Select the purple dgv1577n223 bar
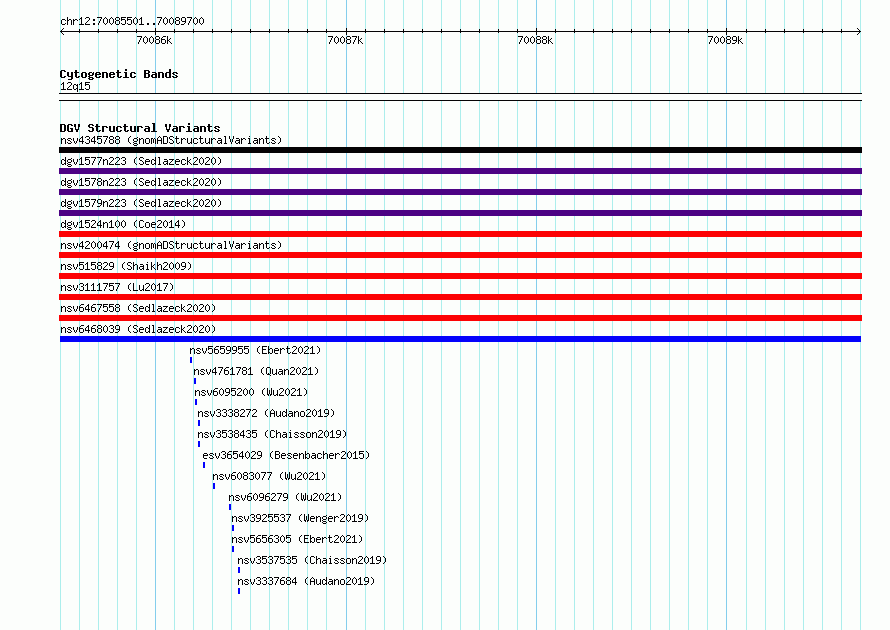This screenshot has width=890, height=630. [460, 171]
